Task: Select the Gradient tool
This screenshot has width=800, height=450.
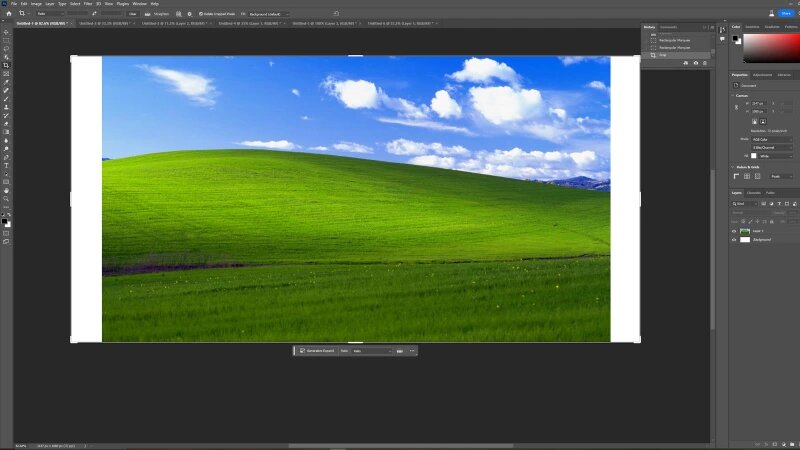Action: click(x=6, y=132)
